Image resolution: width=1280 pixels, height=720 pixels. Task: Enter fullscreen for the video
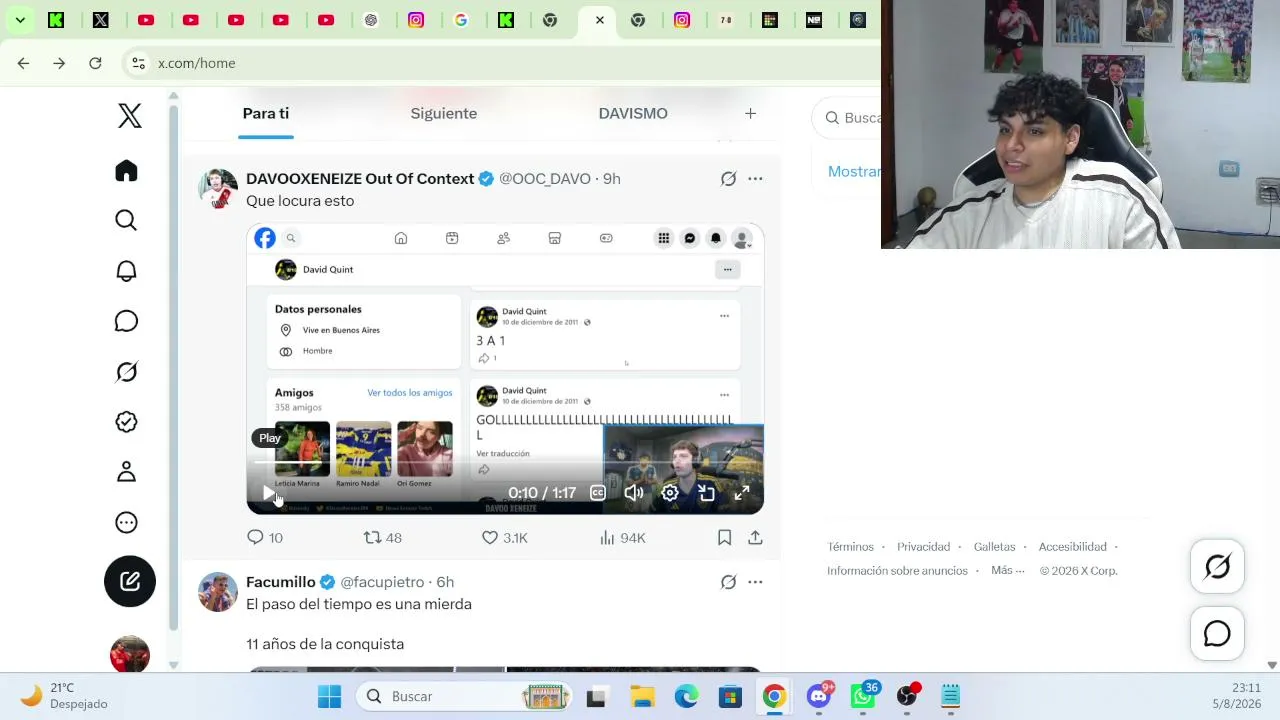point(742,492)
